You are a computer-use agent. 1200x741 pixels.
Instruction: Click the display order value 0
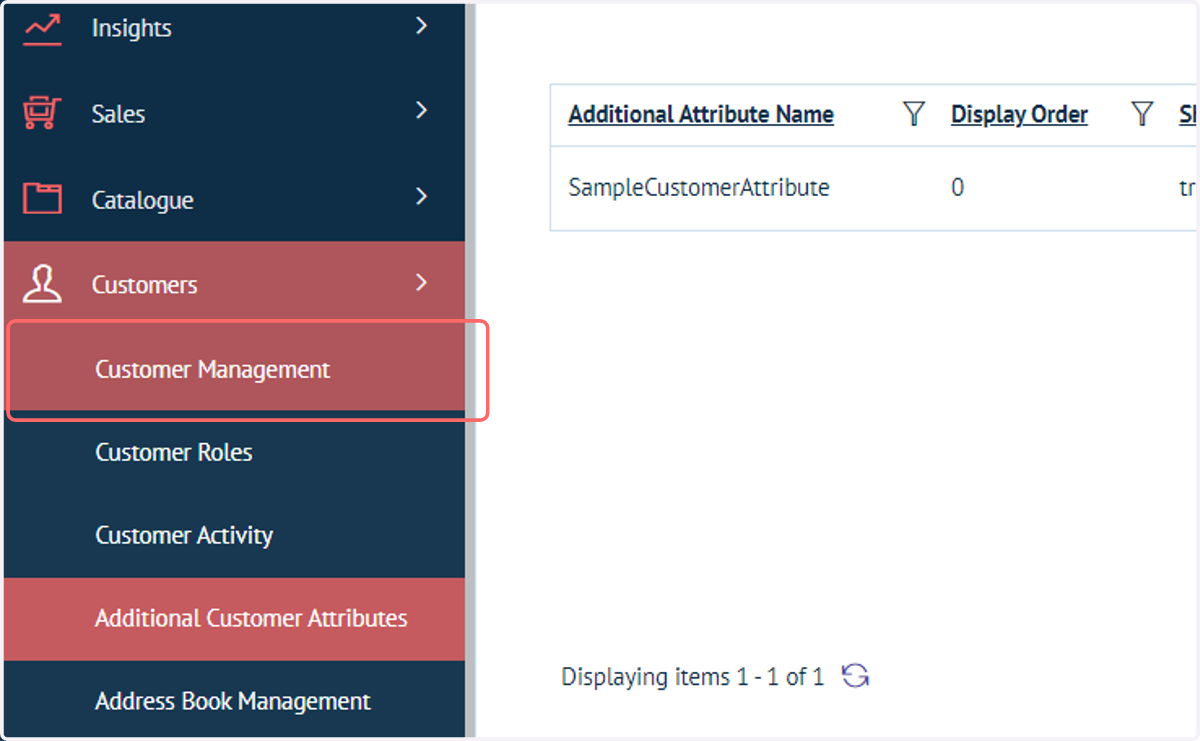(957, 187)
